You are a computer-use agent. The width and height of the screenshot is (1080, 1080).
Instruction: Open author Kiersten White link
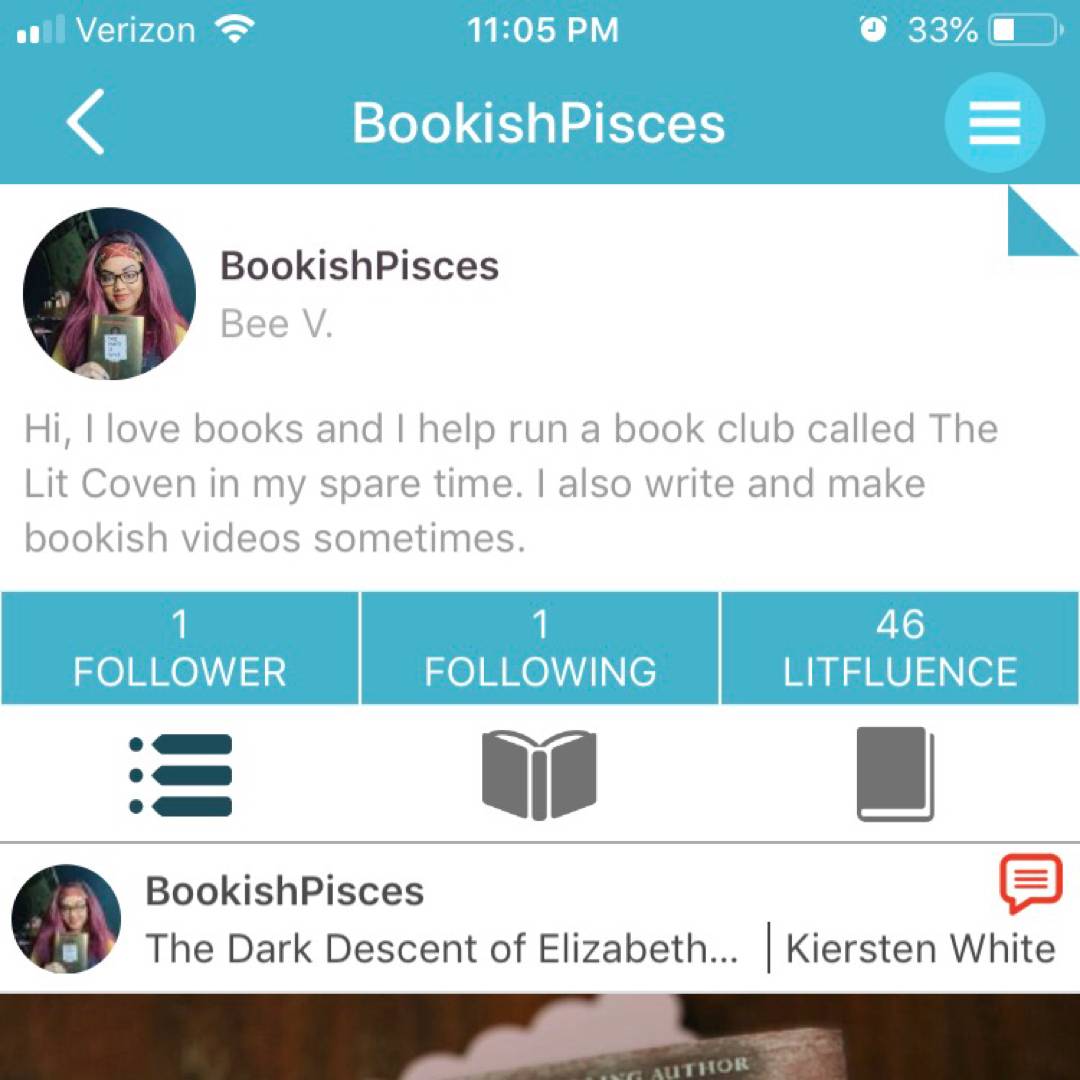tap(920, 948)
